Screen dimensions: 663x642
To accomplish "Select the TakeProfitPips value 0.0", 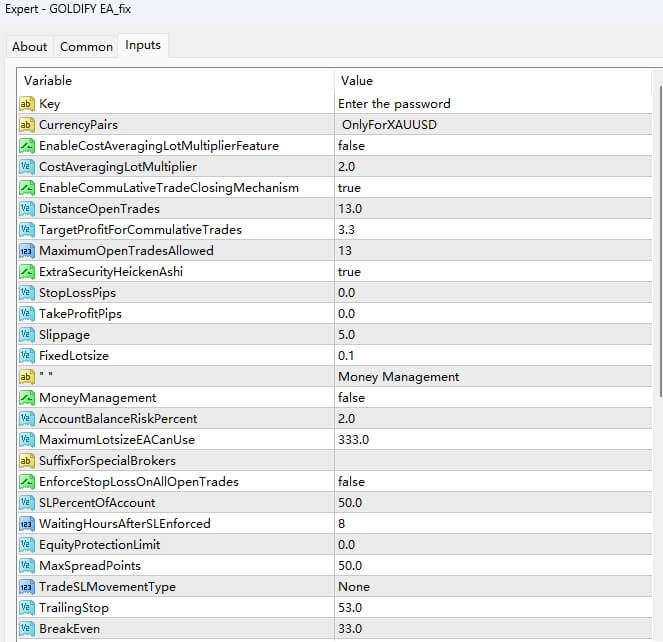I will [346, 314].
